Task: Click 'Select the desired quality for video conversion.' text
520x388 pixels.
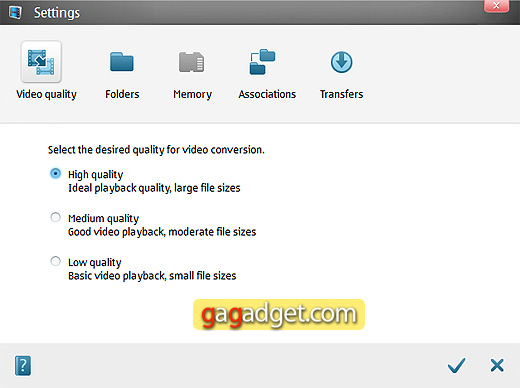Action: (156, 150)
